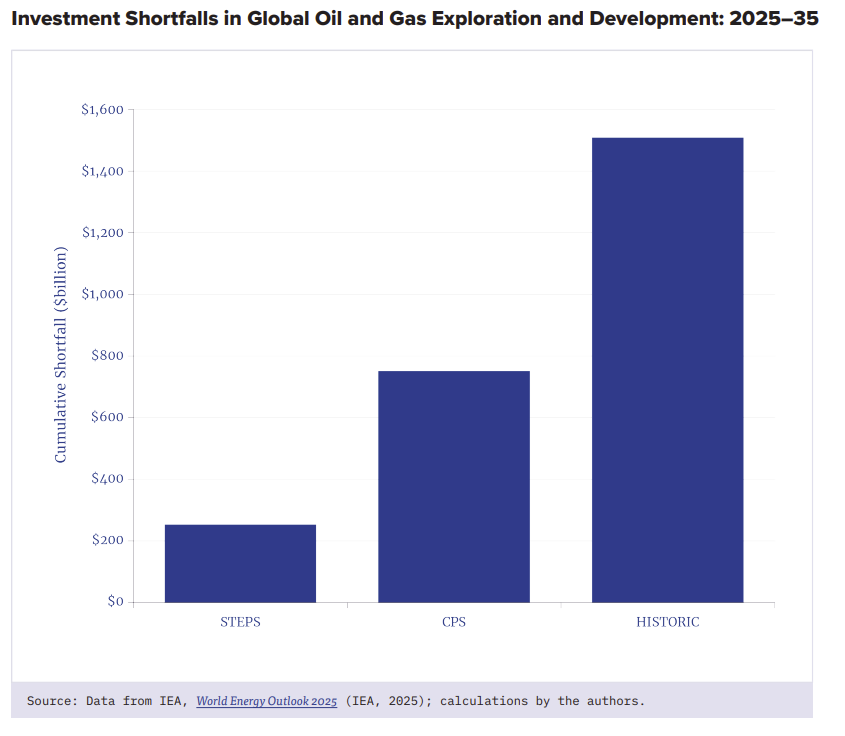Click the $1,000 y-axis tick label
Screen dimensions: 845x736
pos(101,295)
